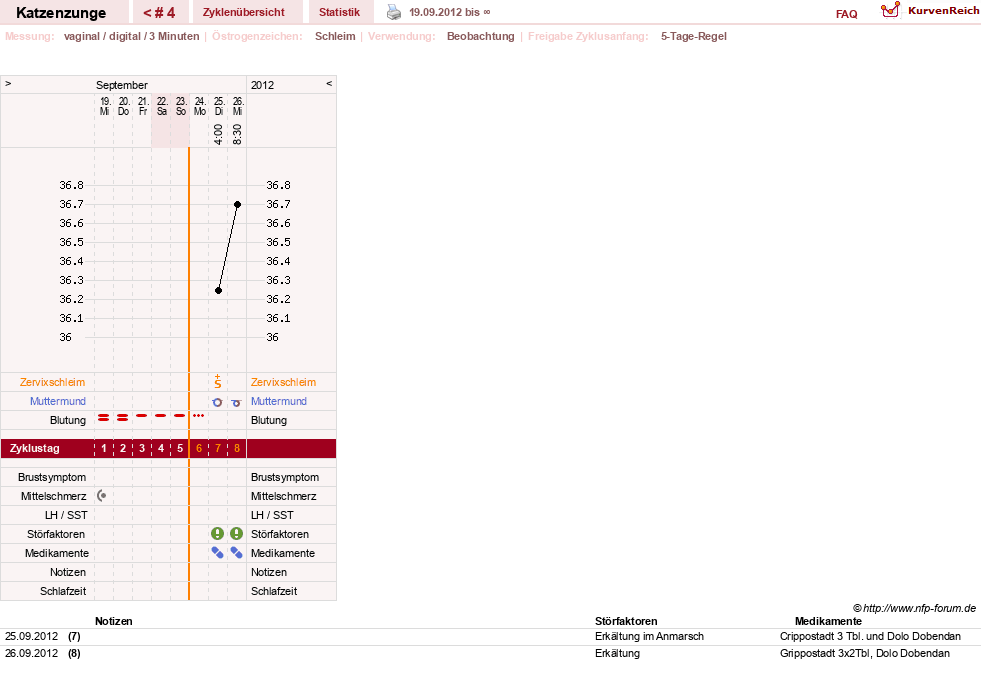Click 'Grippostadt 3x2Tbl, Dolo Dobendan' entry
This screenshot has height=680, width=981.
pyautogui.click(x=865, y=653)
